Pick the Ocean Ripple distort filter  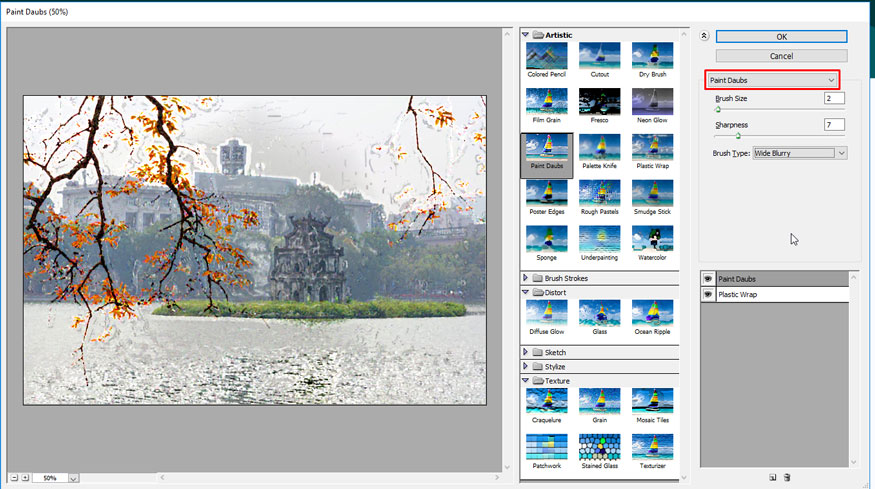click(651, 314)
